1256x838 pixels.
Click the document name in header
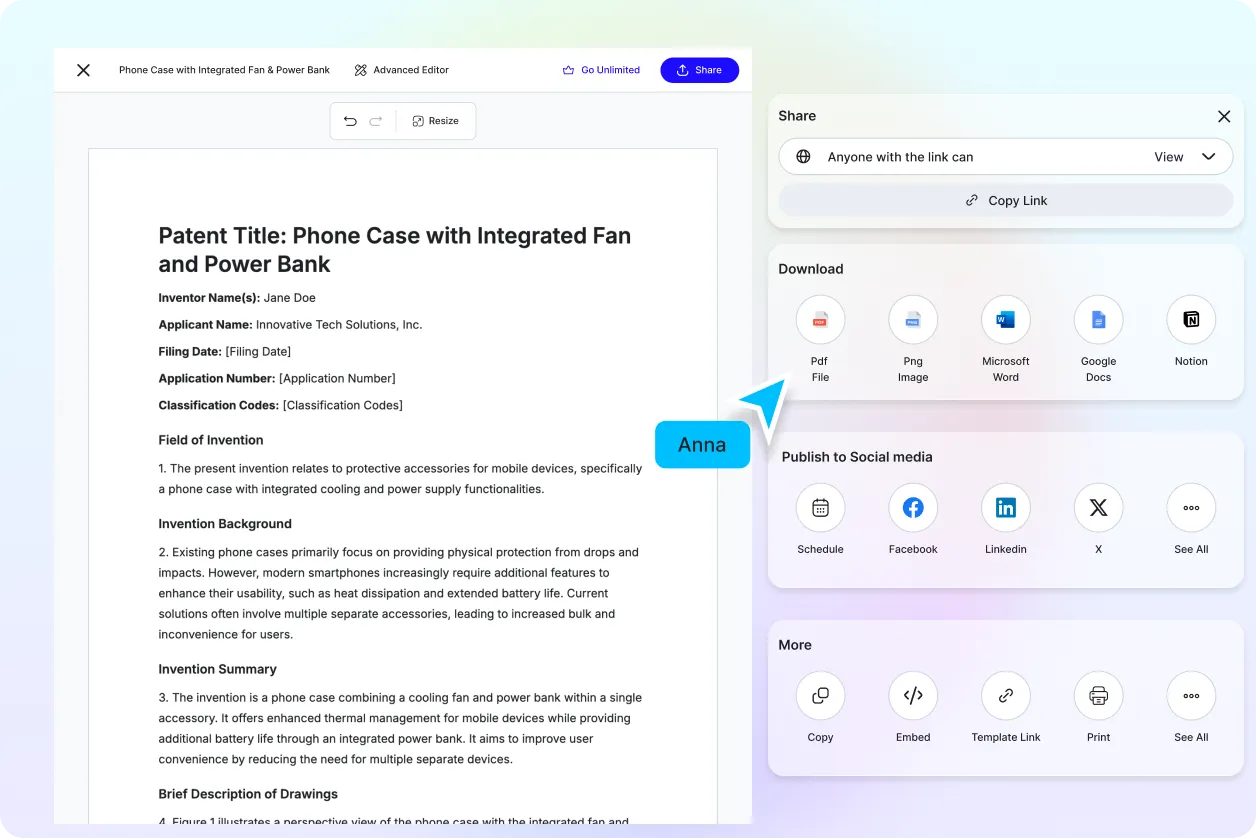click(224, 70)
